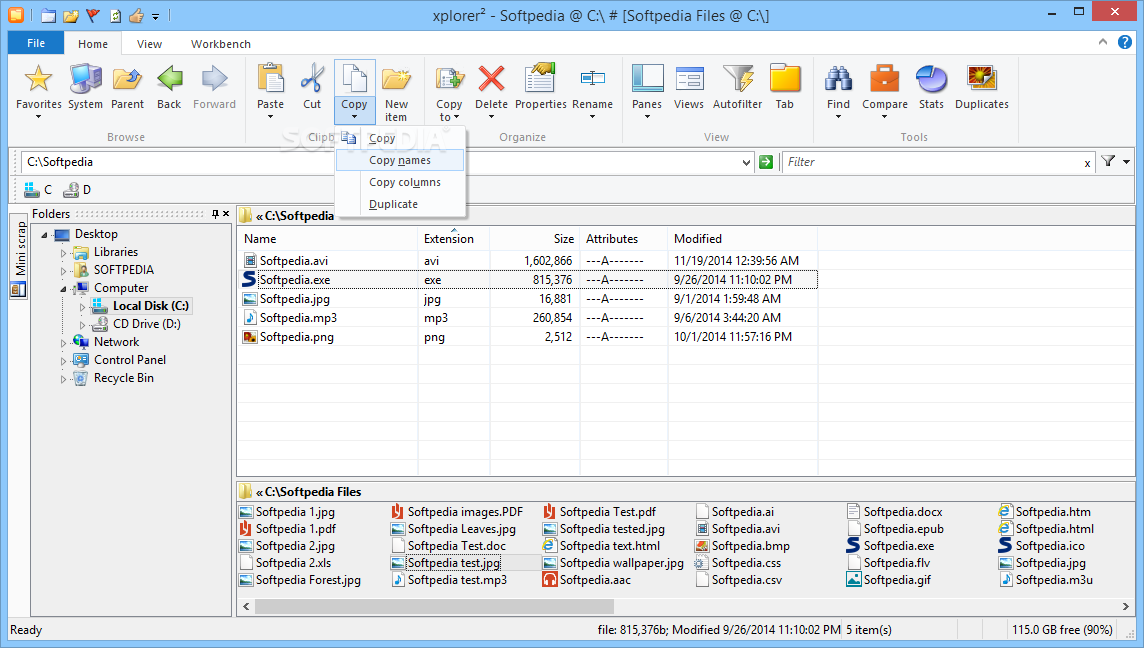Collapse the ribbon with the chevron

click(1102, 42)
